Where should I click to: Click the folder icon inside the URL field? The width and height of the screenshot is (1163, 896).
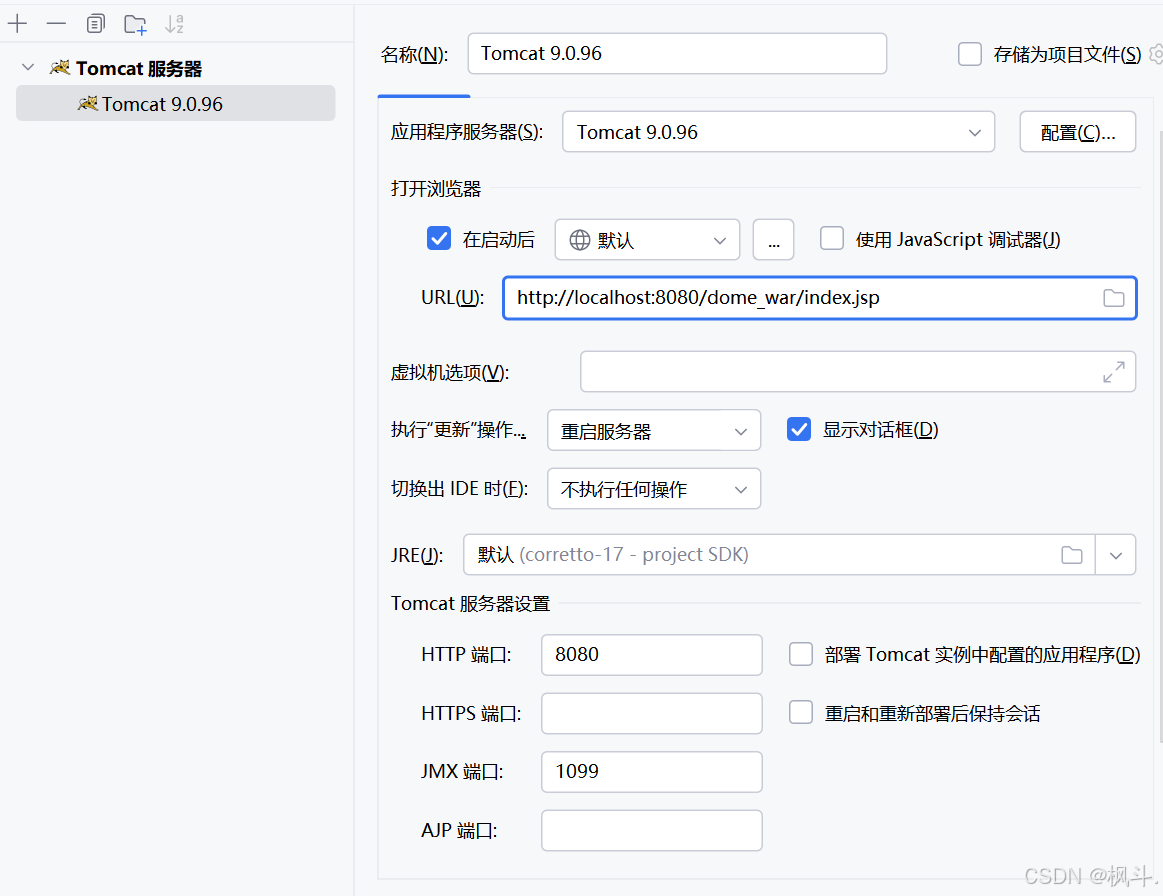click(x=1113, y=298)
